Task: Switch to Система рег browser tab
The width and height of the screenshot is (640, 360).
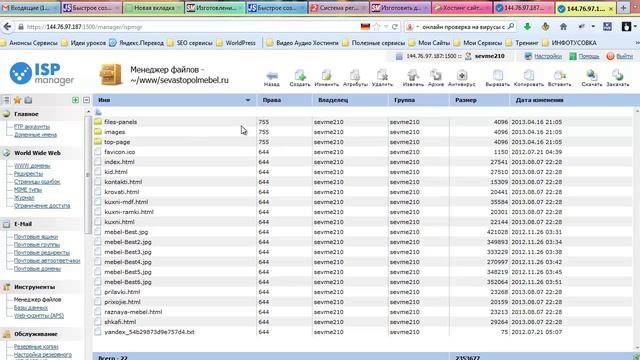Action: click(338, 8)
